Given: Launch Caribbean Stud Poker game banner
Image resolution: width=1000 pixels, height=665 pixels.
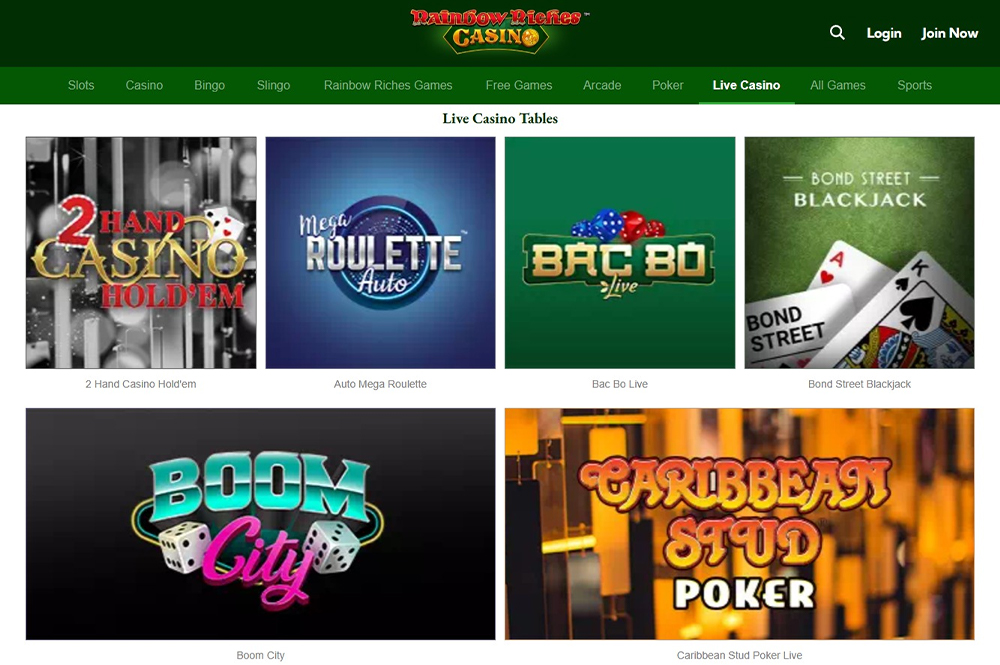Looking at the screenshot, I should pos(739,524).
